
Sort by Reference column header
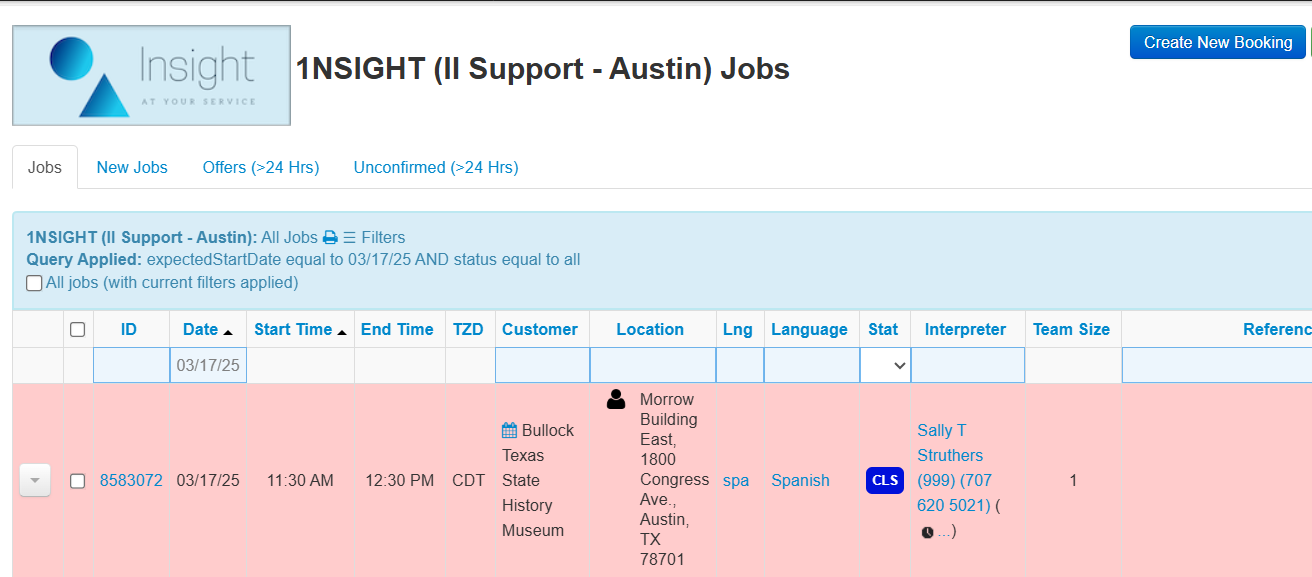(1277, 330)
